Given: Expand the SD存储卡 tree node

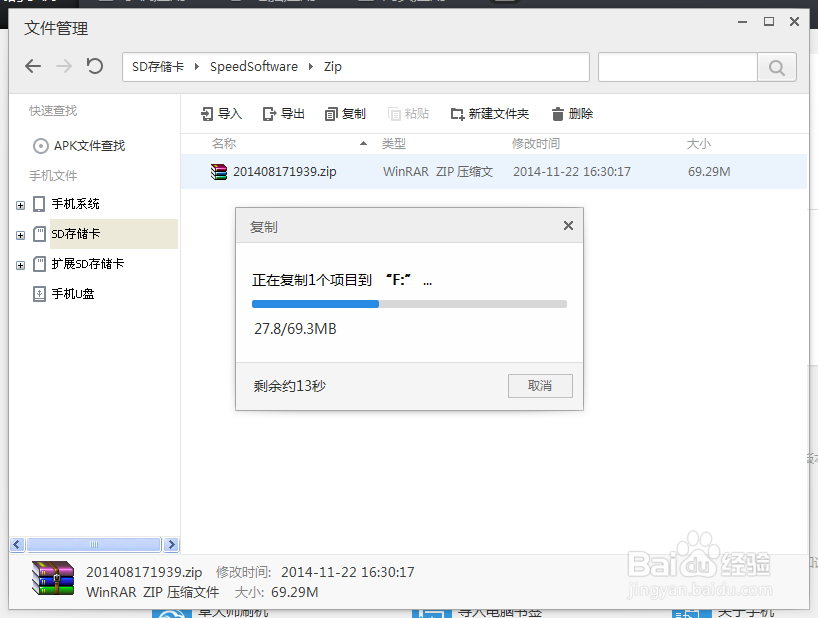Looking at the screenshot, I should pos(20,236).
